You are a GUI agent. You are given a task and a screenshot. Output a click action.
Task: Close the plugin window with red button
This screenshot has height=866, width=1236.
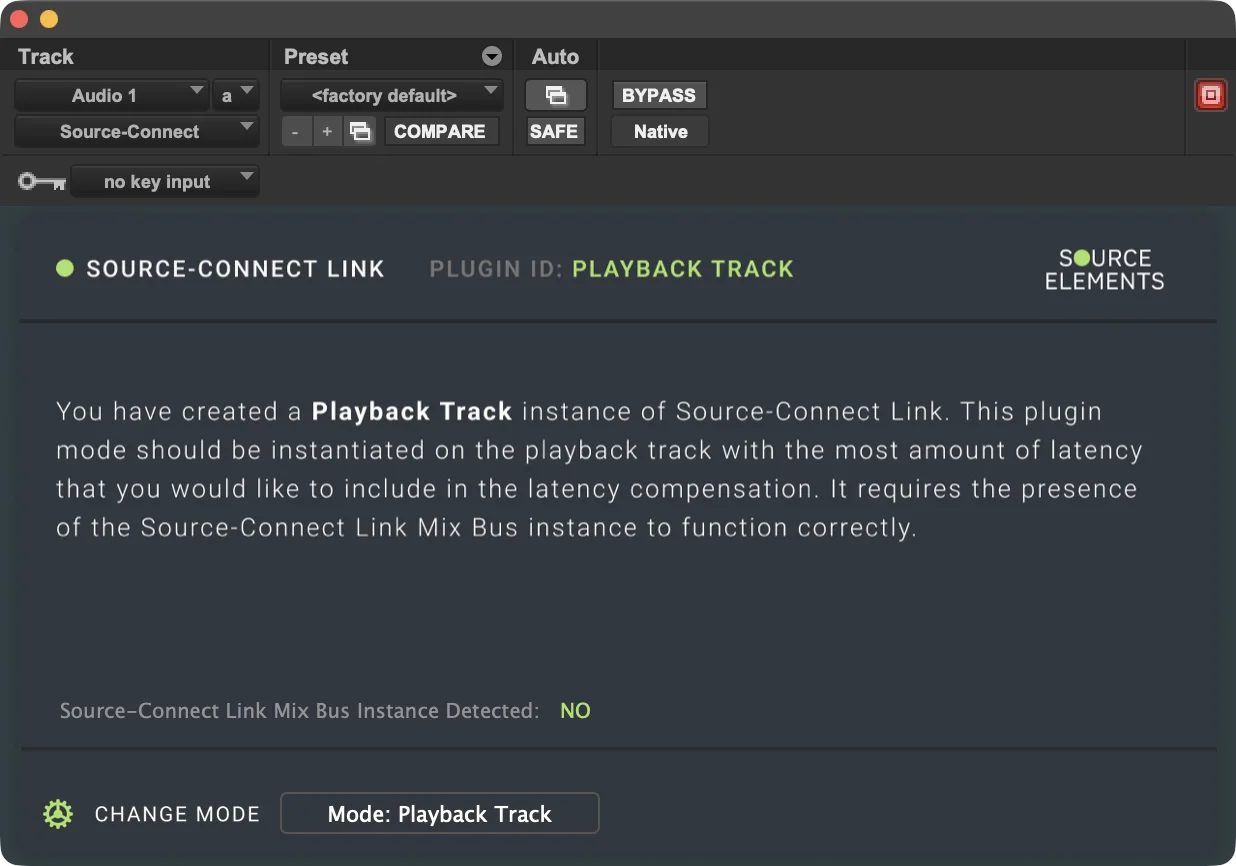[19, 19]
